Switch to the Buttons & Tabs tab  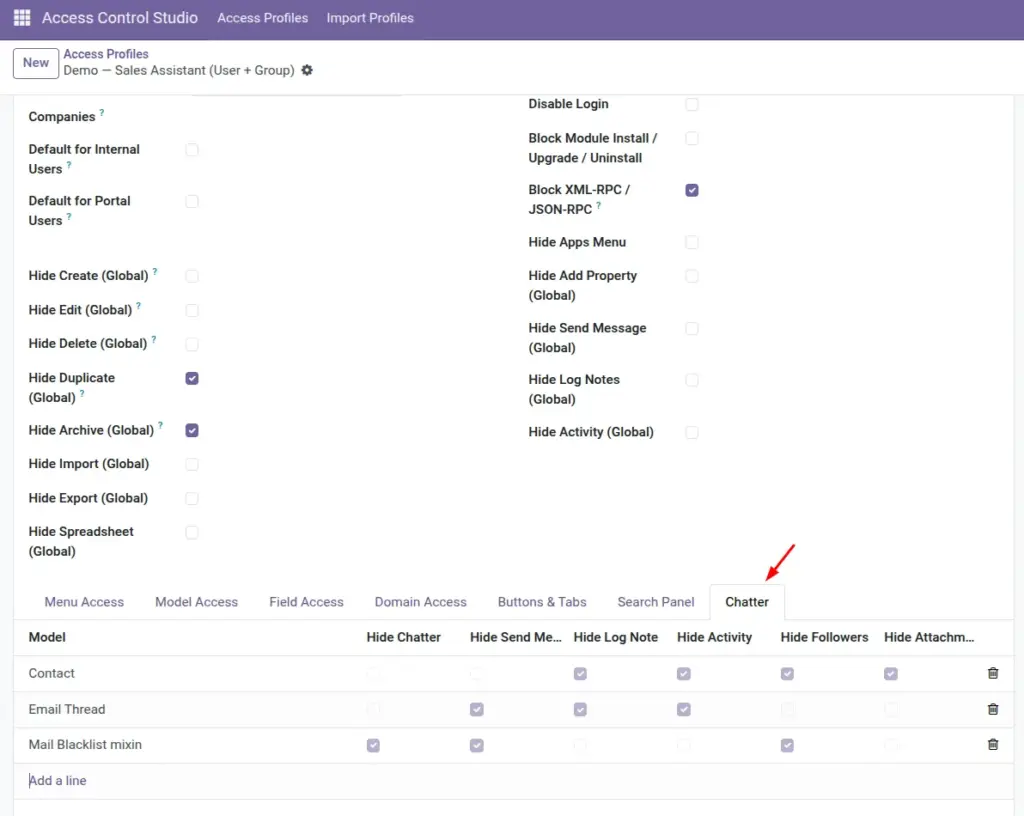pyautogui.click(x=542, y=602)
